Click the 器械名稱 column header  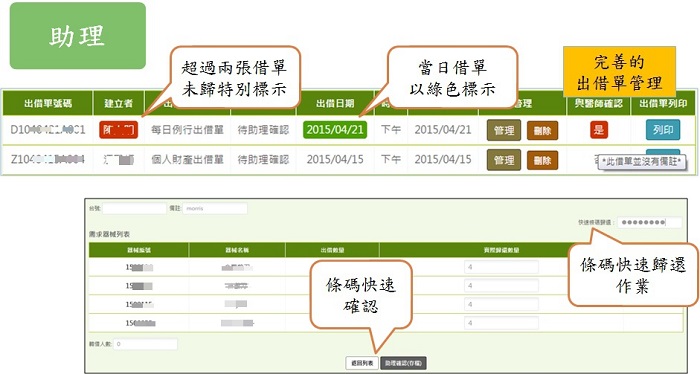click(x=237, y=250)
